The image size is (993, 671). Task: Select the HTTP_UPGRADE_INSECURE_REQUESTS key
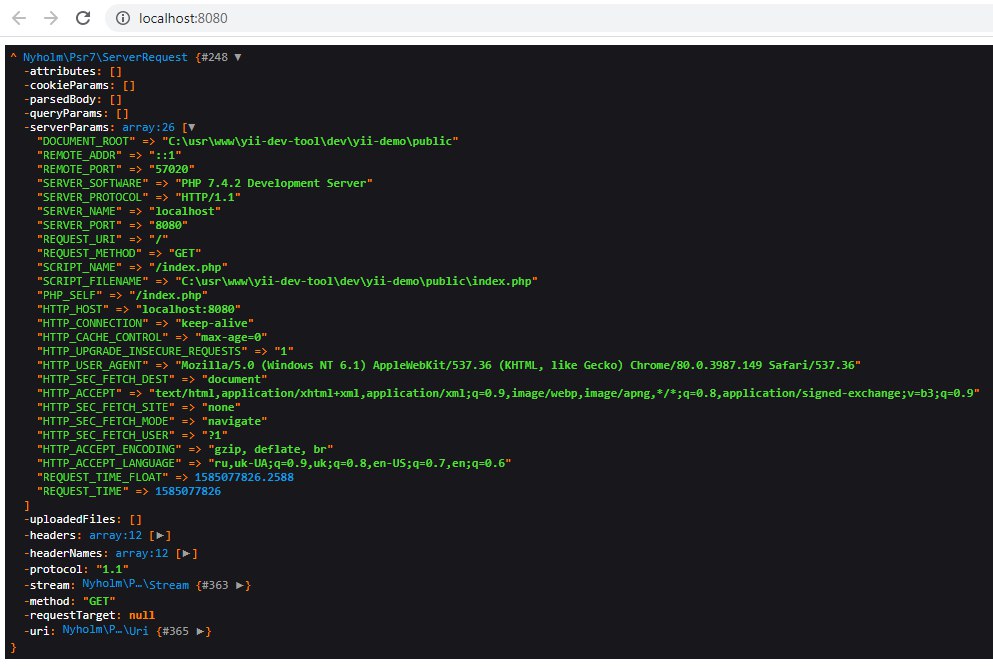click(142, 351)
